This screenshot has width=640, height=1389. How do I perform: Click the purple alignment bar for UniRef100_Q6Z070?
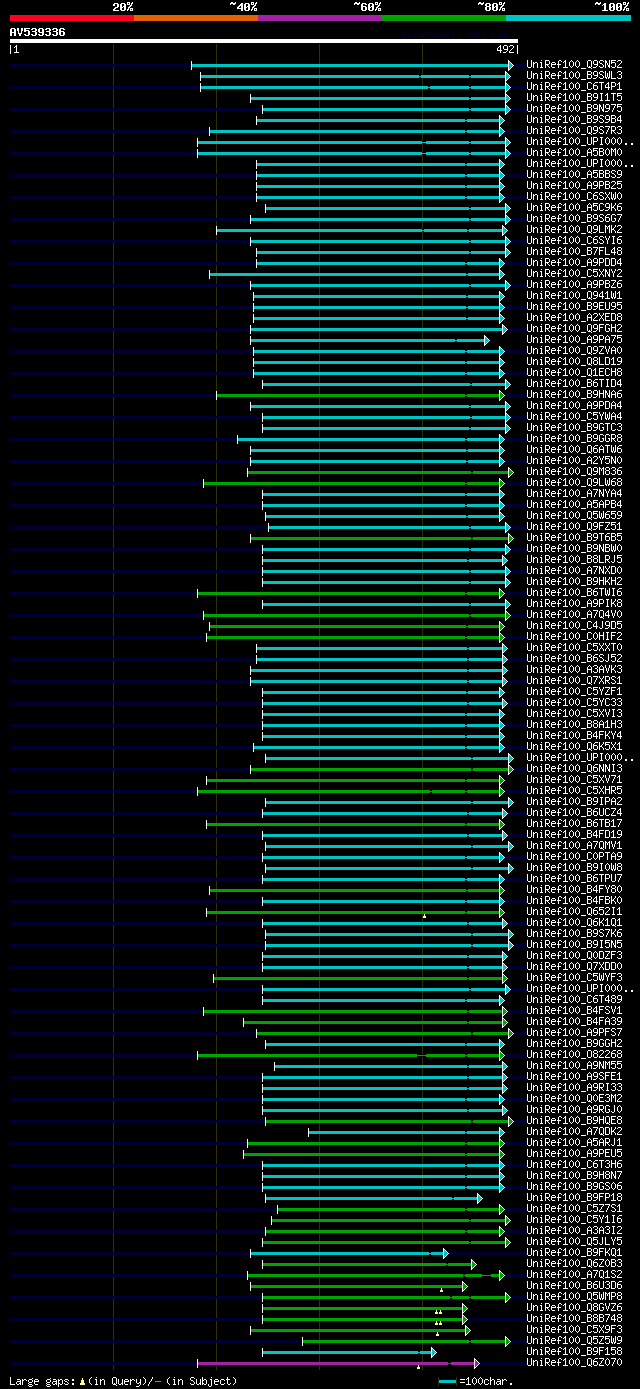click(x=338, y=1363)
